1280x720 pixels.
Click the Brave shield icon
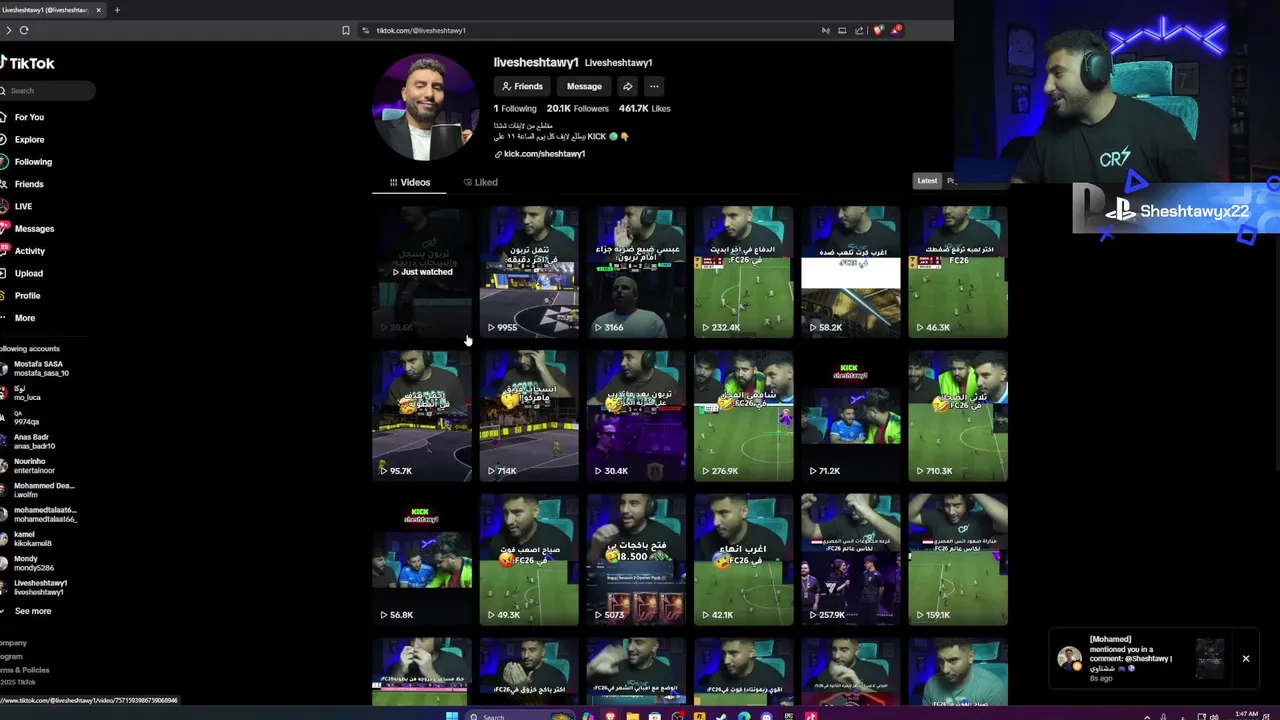878,30
